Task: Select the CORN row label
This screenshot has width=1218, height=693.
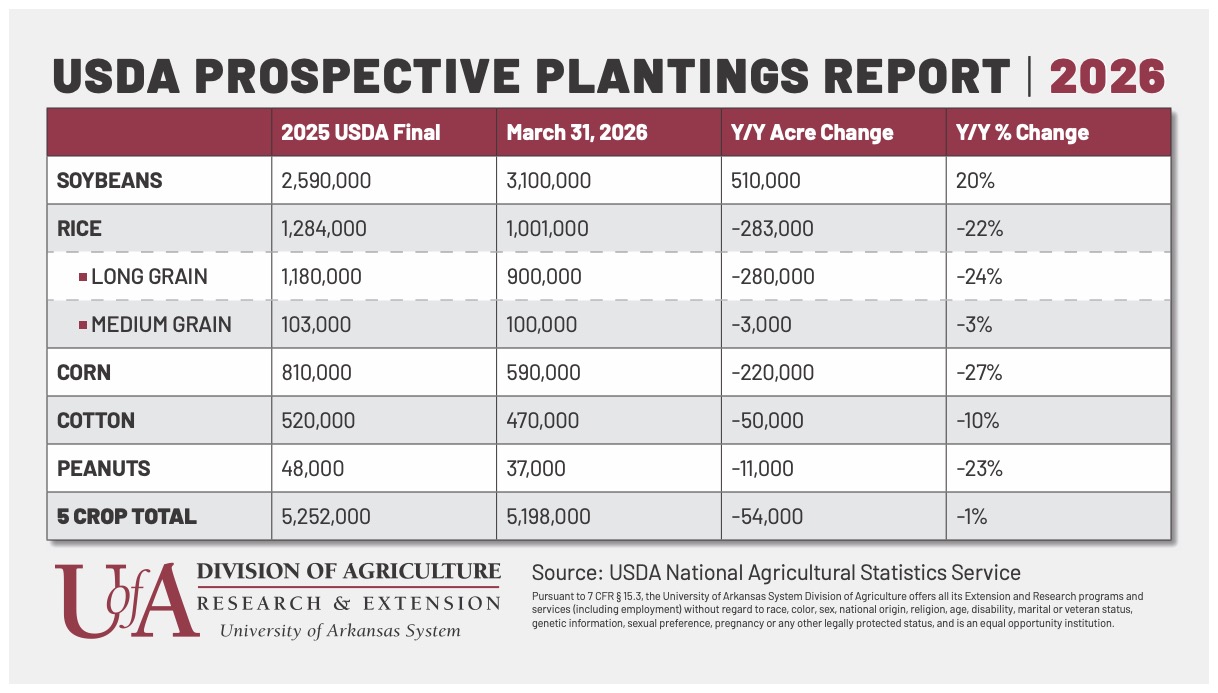Action: point(84,373)
